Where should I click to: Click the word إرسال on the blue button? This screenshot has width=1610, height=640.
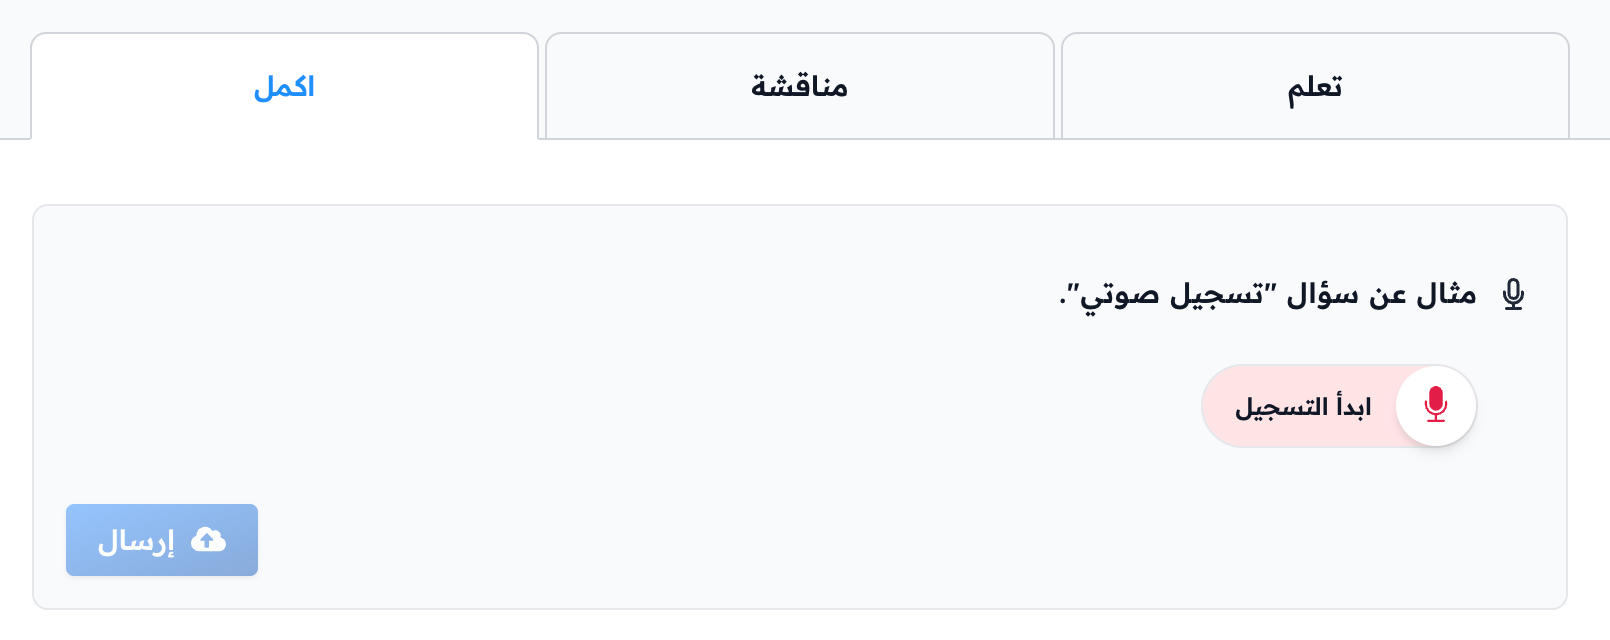(x=136, y=541)
